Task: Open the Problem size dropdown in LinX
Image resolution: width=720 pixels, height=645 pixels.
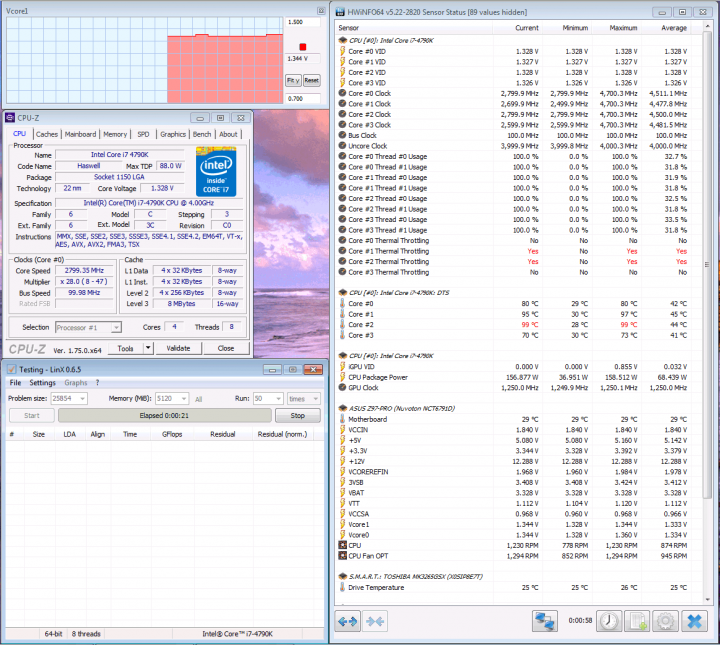Action: (x=83, y=398)
